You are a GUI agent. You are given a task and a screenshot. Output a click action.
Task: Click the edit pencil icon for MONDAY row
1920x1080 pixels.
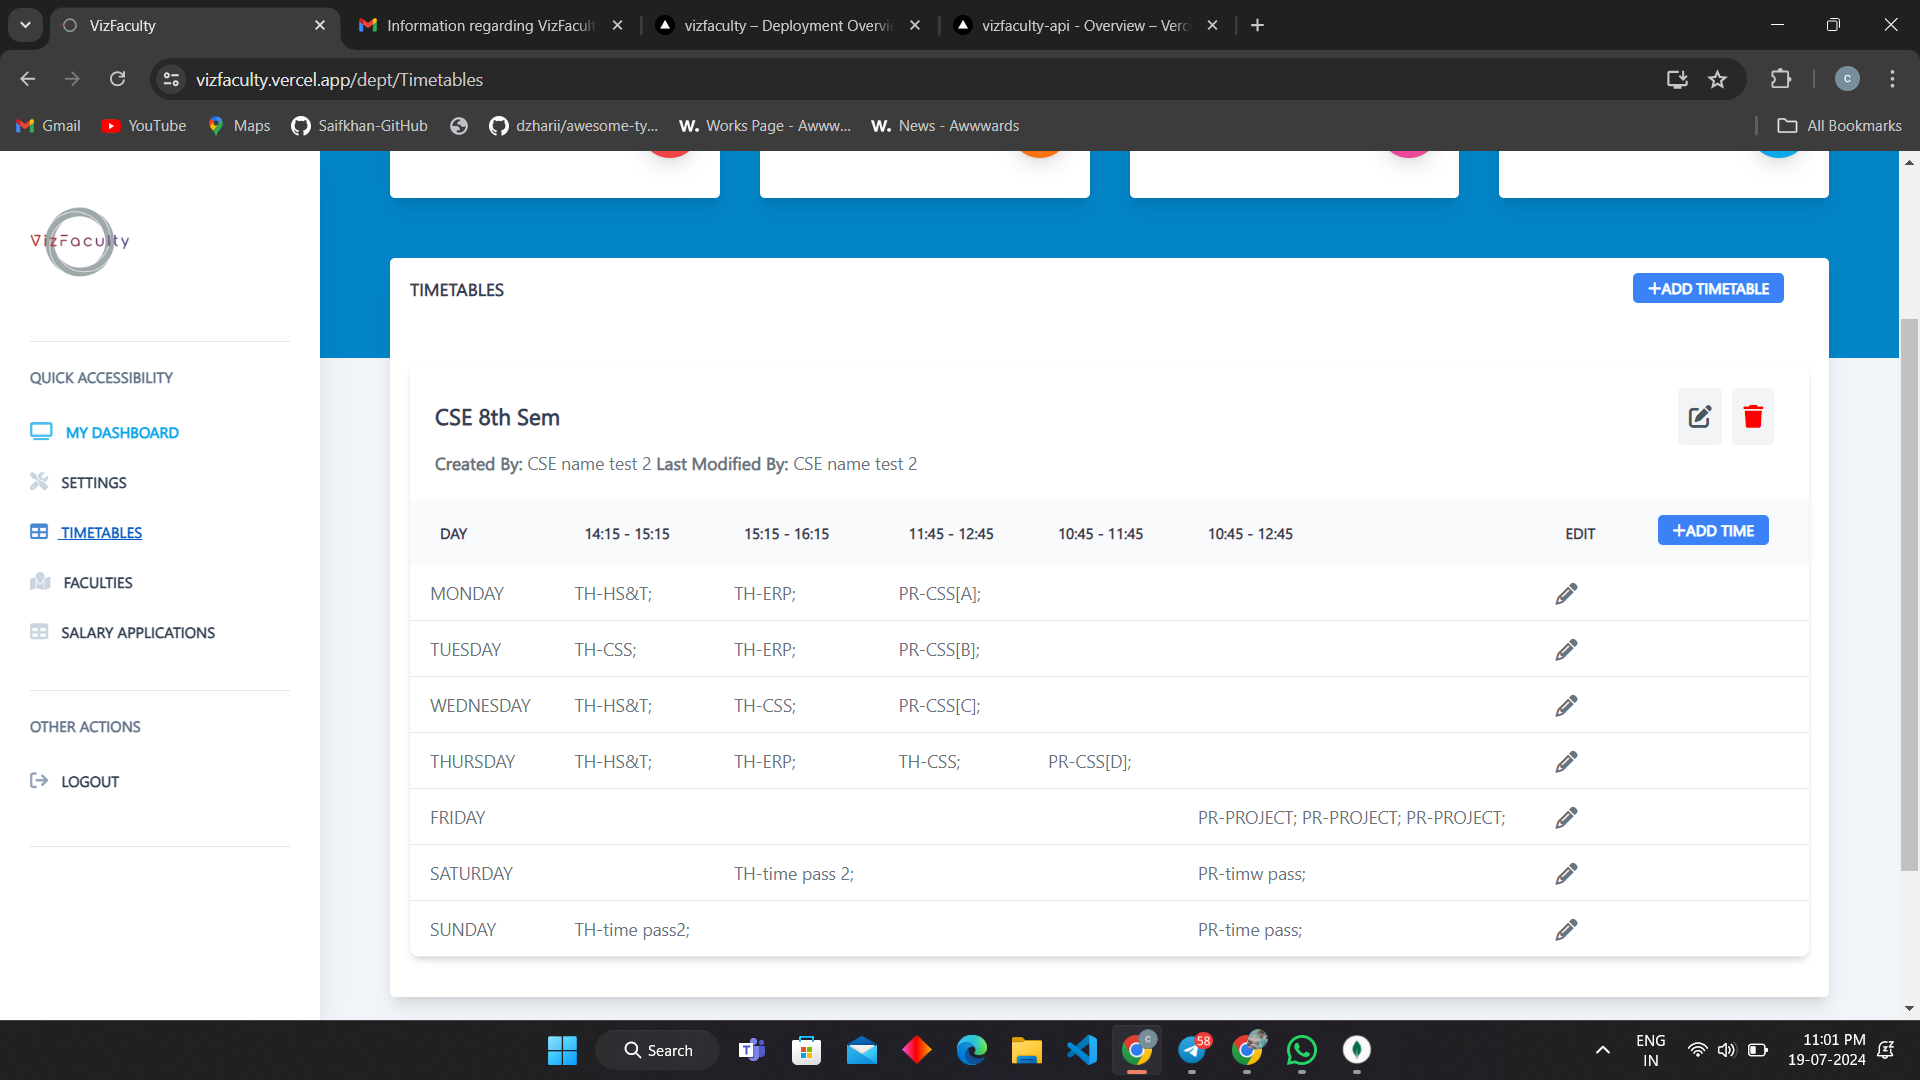[x=1566, y=594]
